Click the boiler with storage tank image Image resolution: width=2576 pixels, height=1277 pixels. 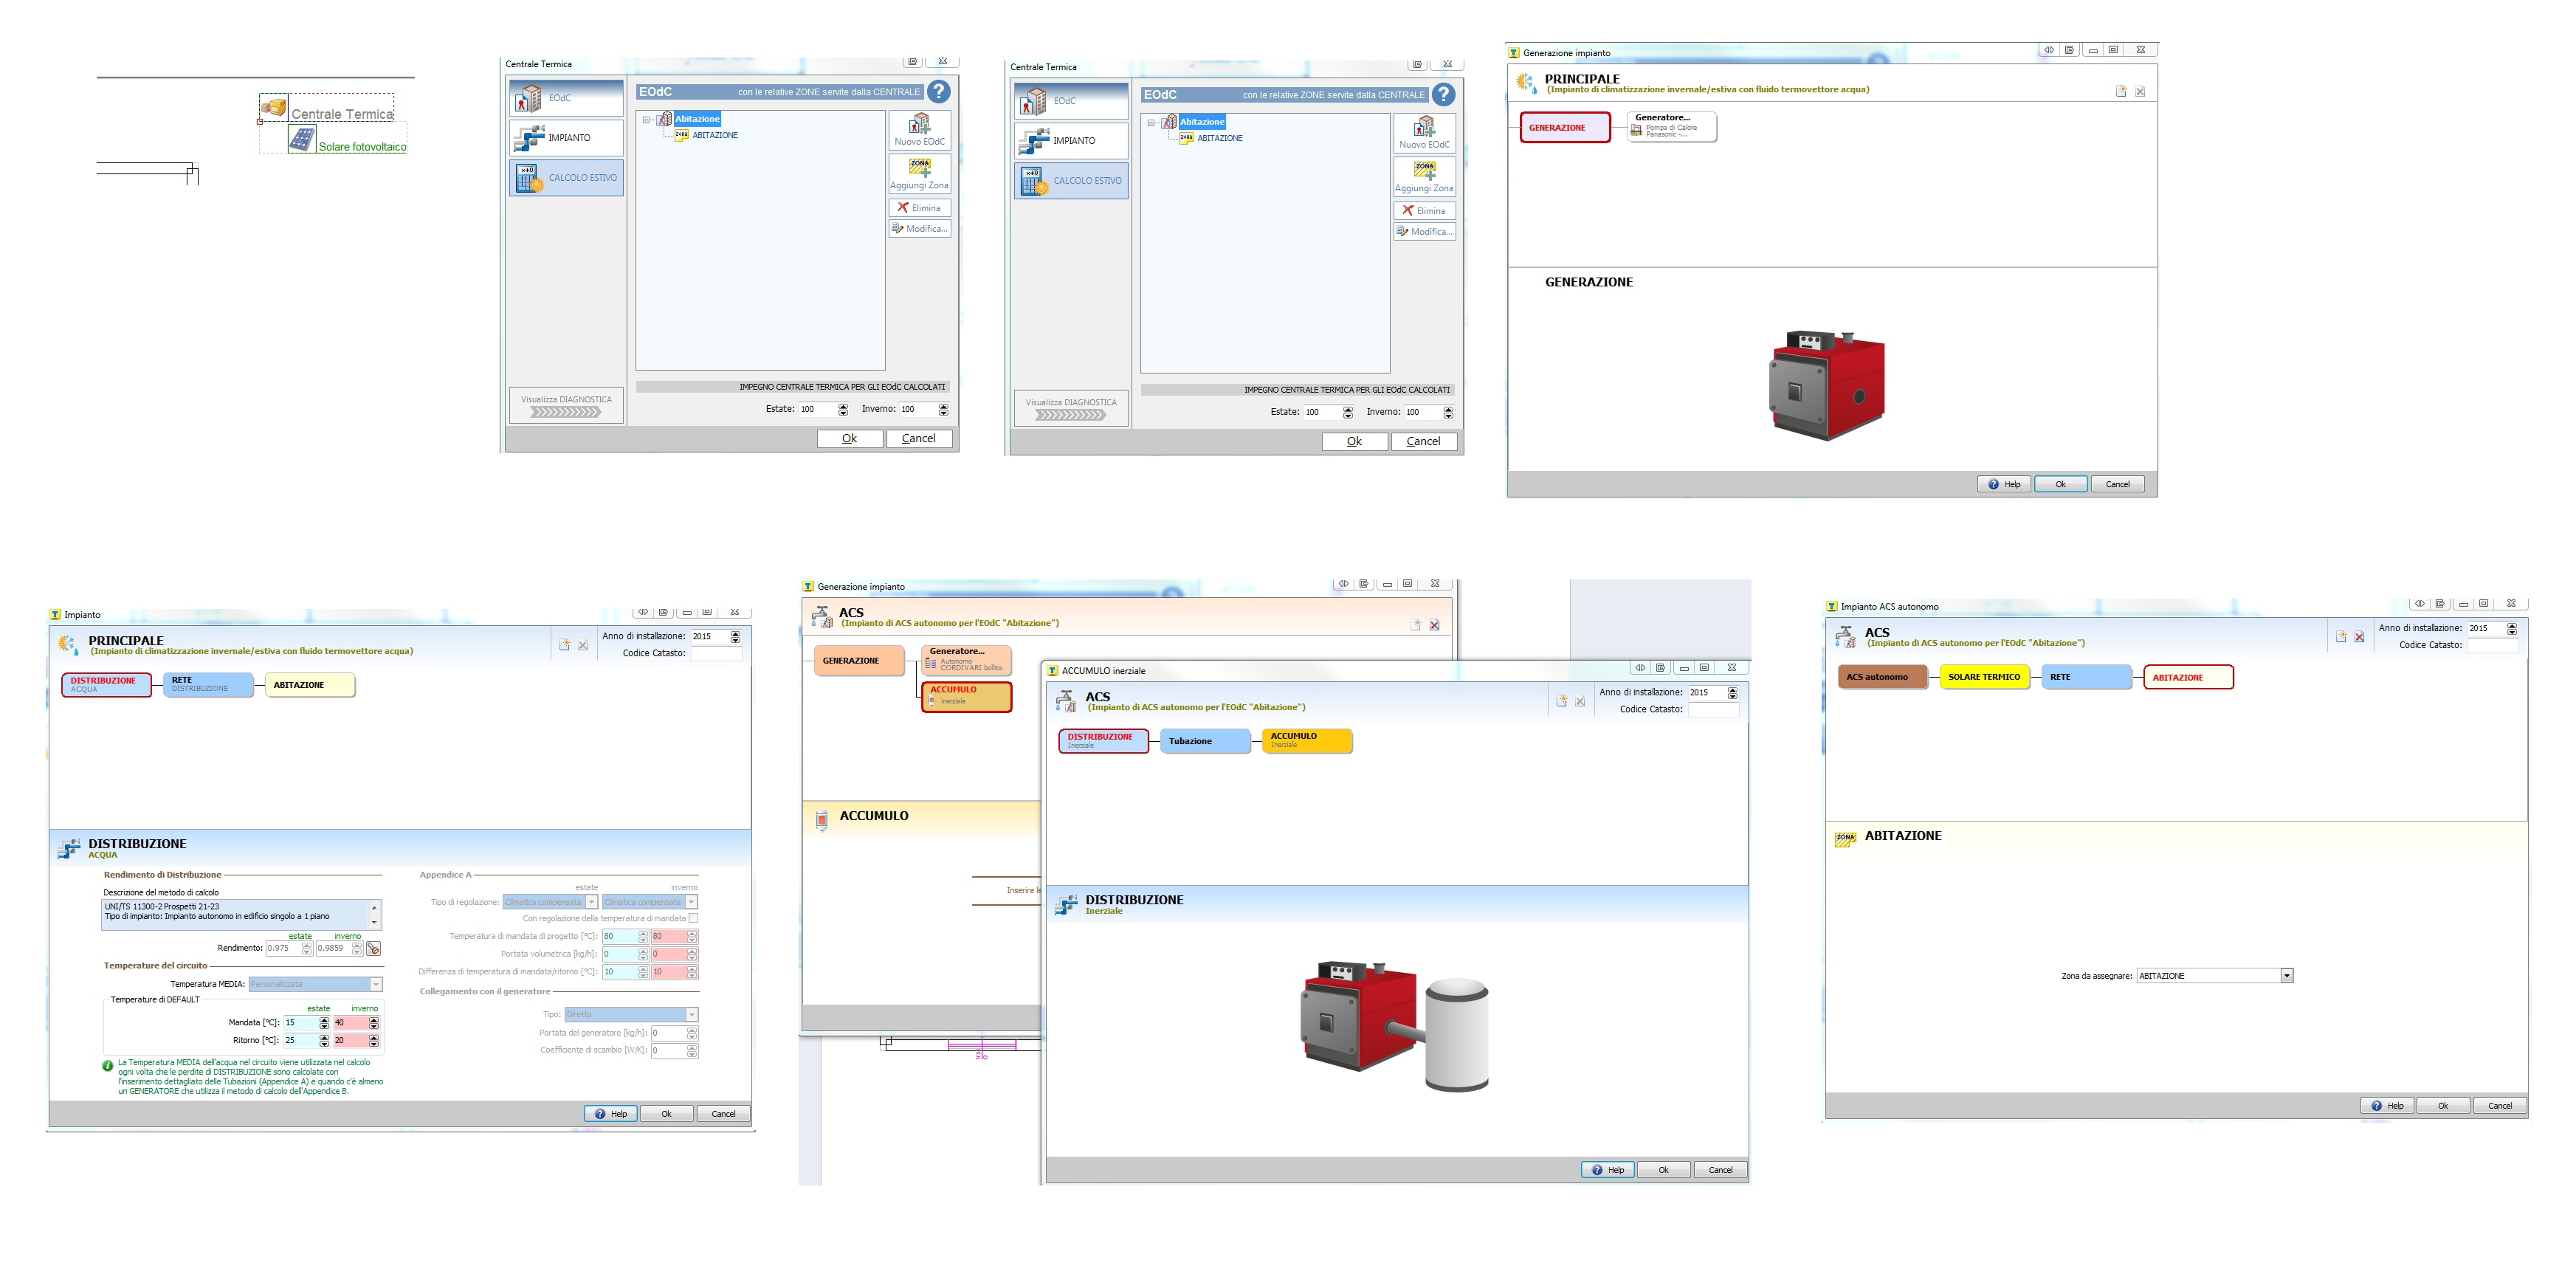pyautogui.click(x=1395, y=1025)
